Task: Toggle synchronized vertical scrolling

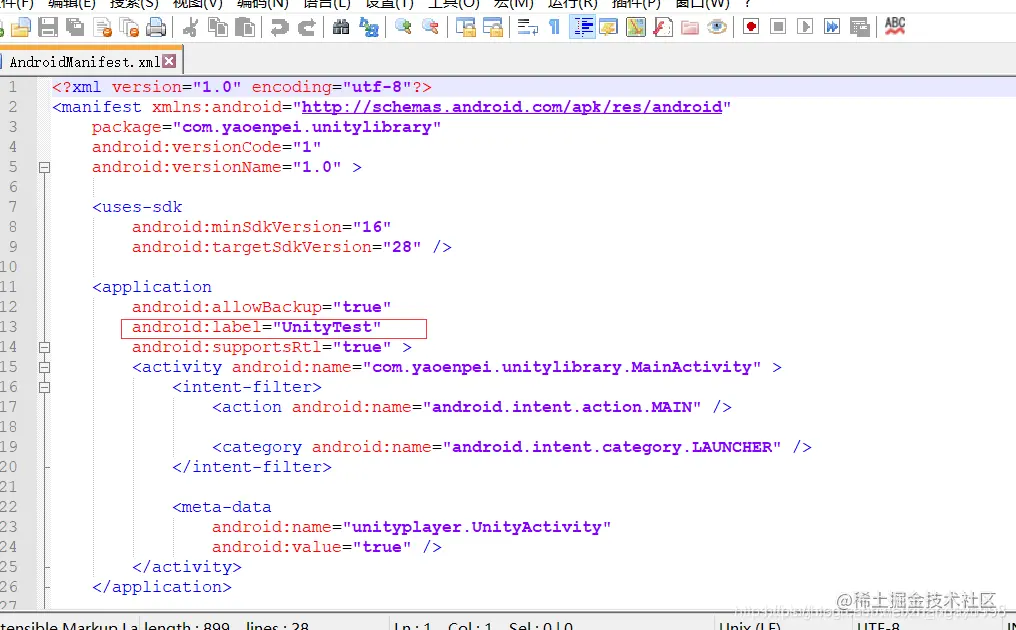Action: tap(465, 27)
